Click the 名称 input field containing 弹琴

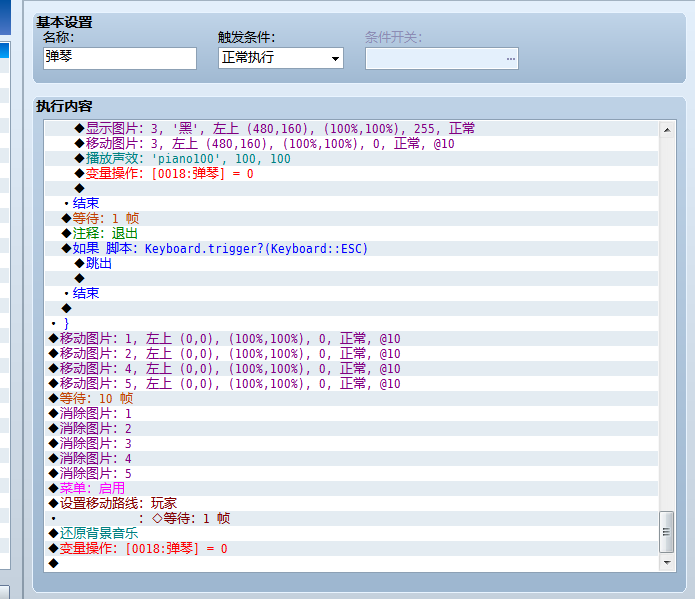coord(120,59)
